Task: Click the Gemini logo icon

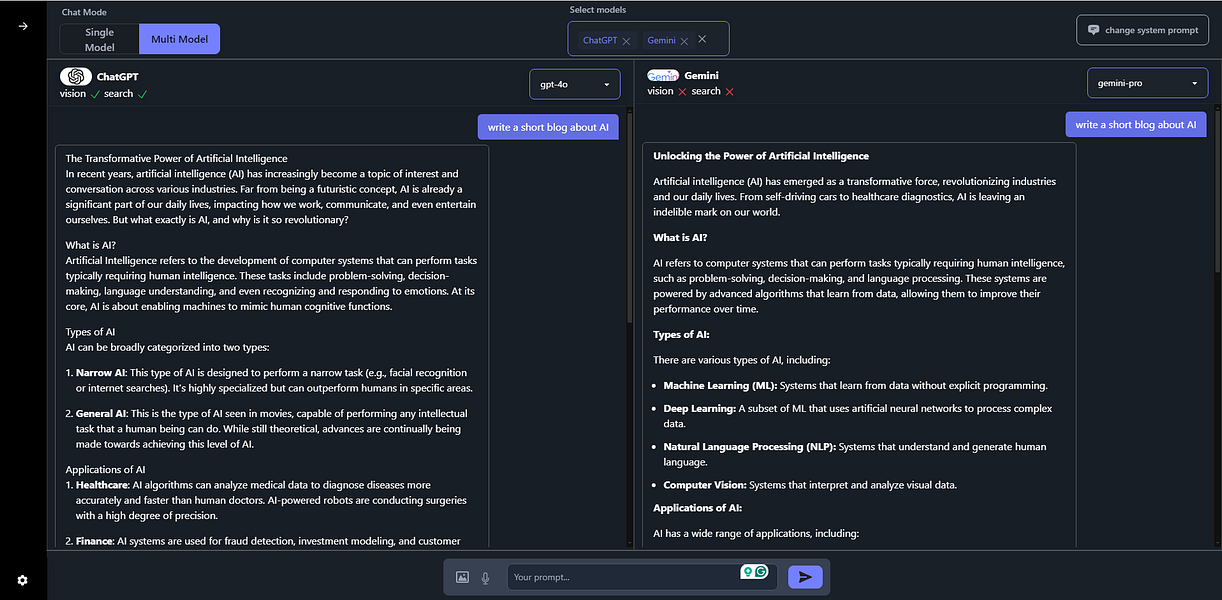Action: [x=663, y=75]
